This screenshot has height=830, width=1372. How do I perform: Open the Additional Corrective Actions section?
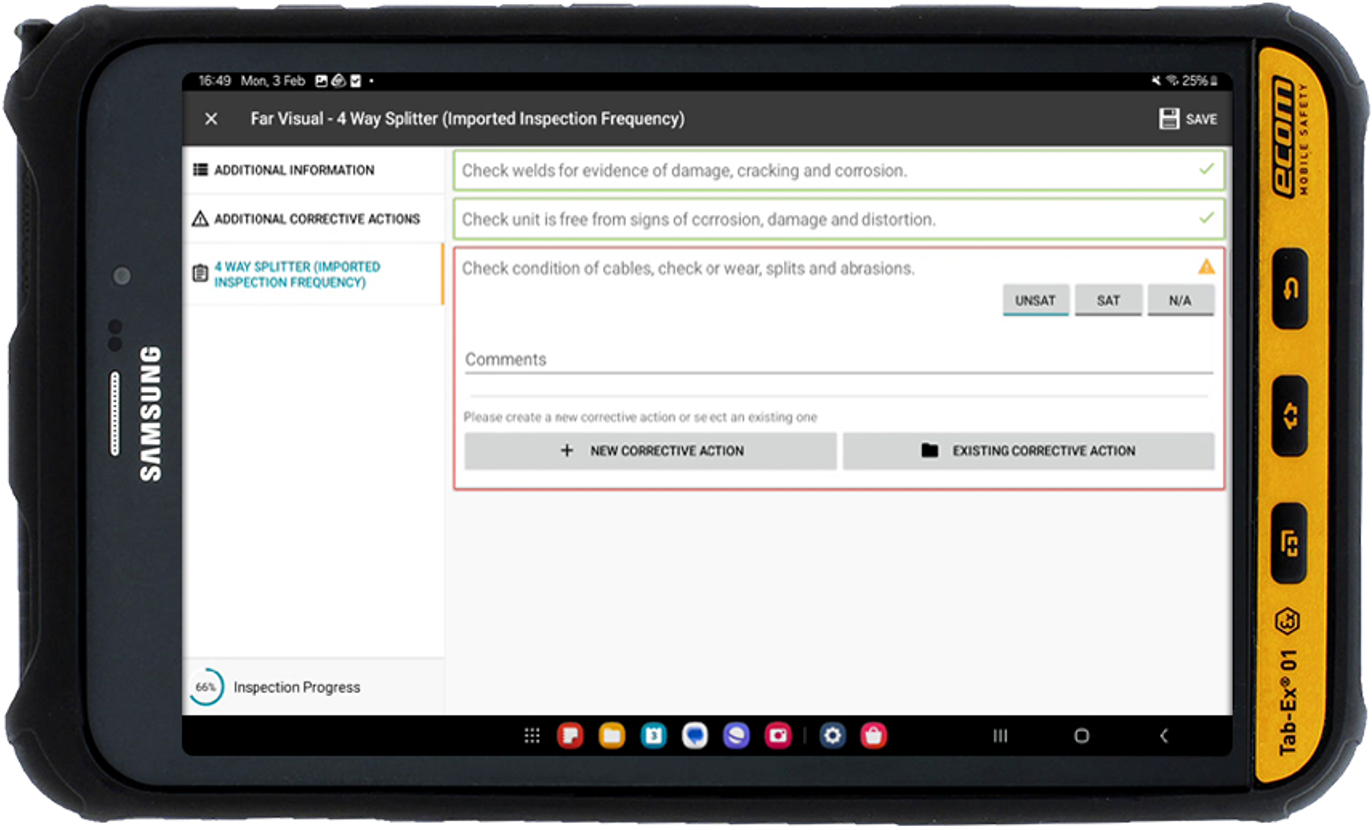(x=313, y=219)
